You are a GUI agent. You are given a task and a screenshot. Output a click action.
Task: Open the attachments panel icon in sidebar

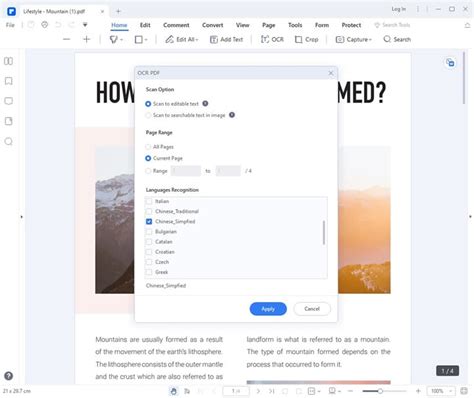tap(9, 121)
